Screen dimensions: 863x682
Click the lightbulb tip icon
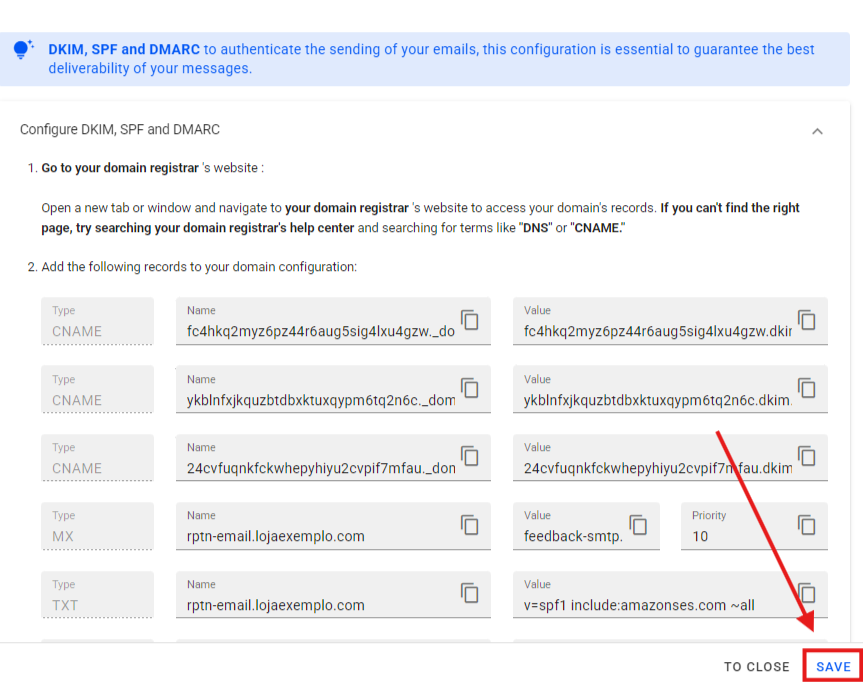pos(24,50)
